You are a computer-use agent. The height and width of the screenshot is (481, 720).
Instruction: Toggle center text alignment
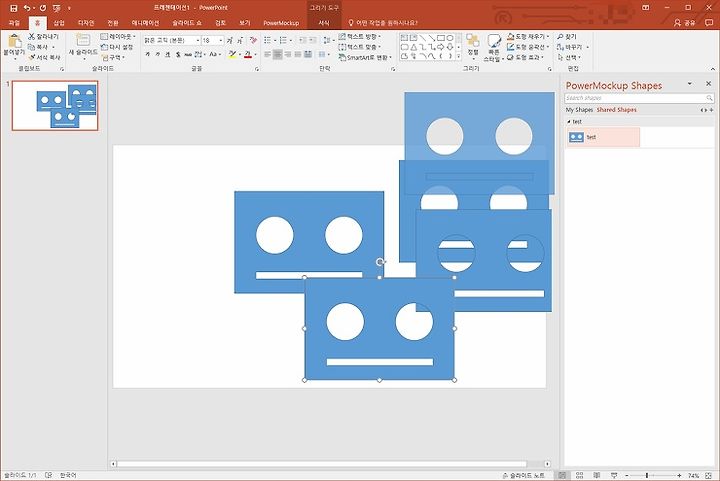(x=278, y=54)
